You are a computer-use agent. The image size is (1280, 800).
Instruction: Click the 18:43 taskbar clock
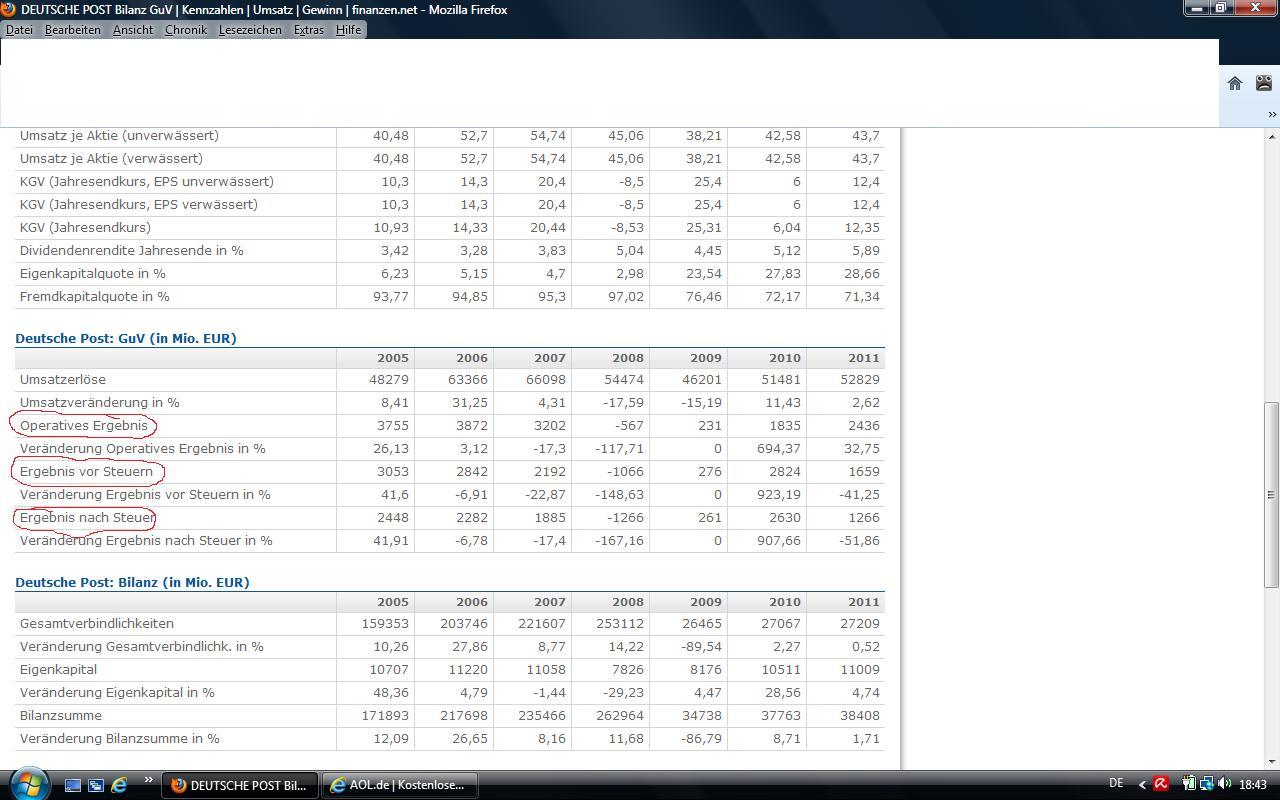tap(1253, 785)
